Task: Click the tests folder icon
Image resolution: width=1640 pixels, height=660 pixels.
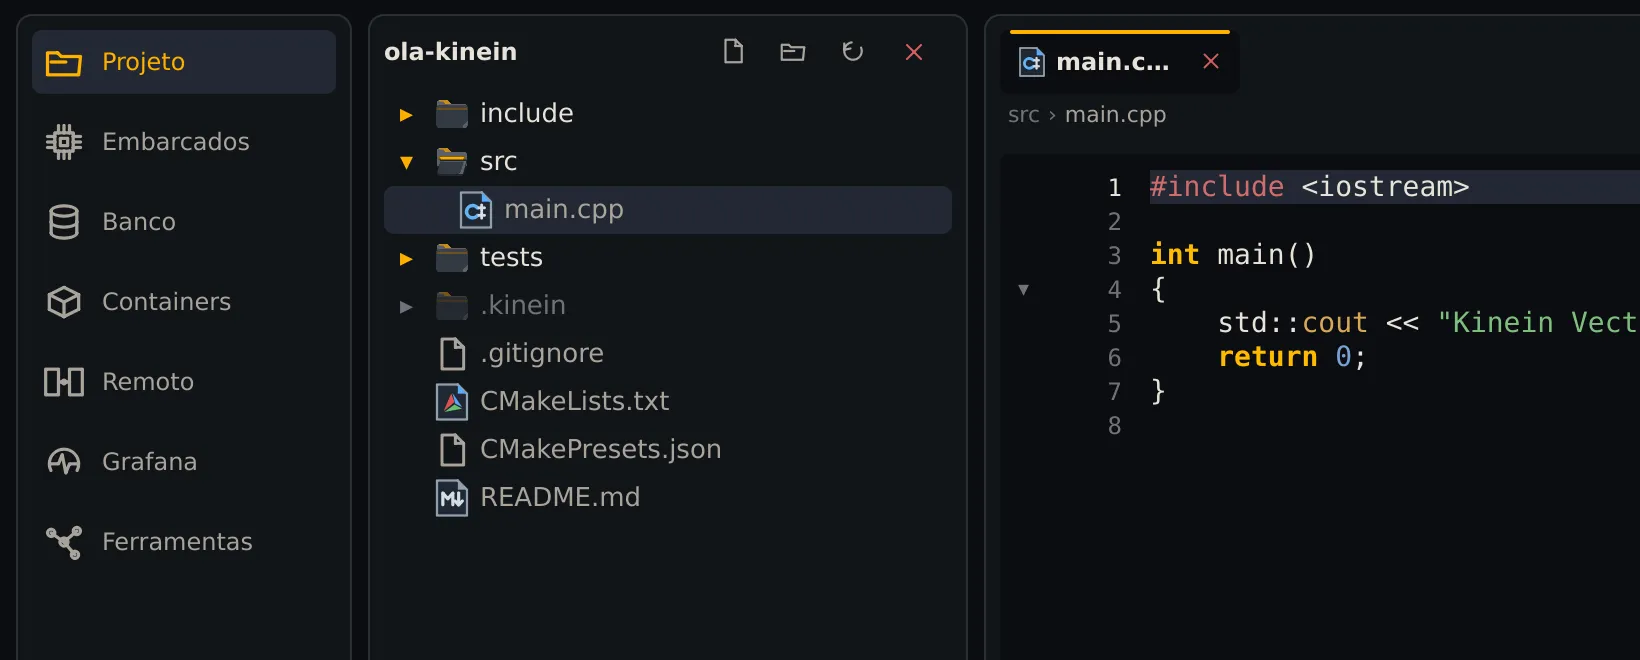Action: coord(452,258)
